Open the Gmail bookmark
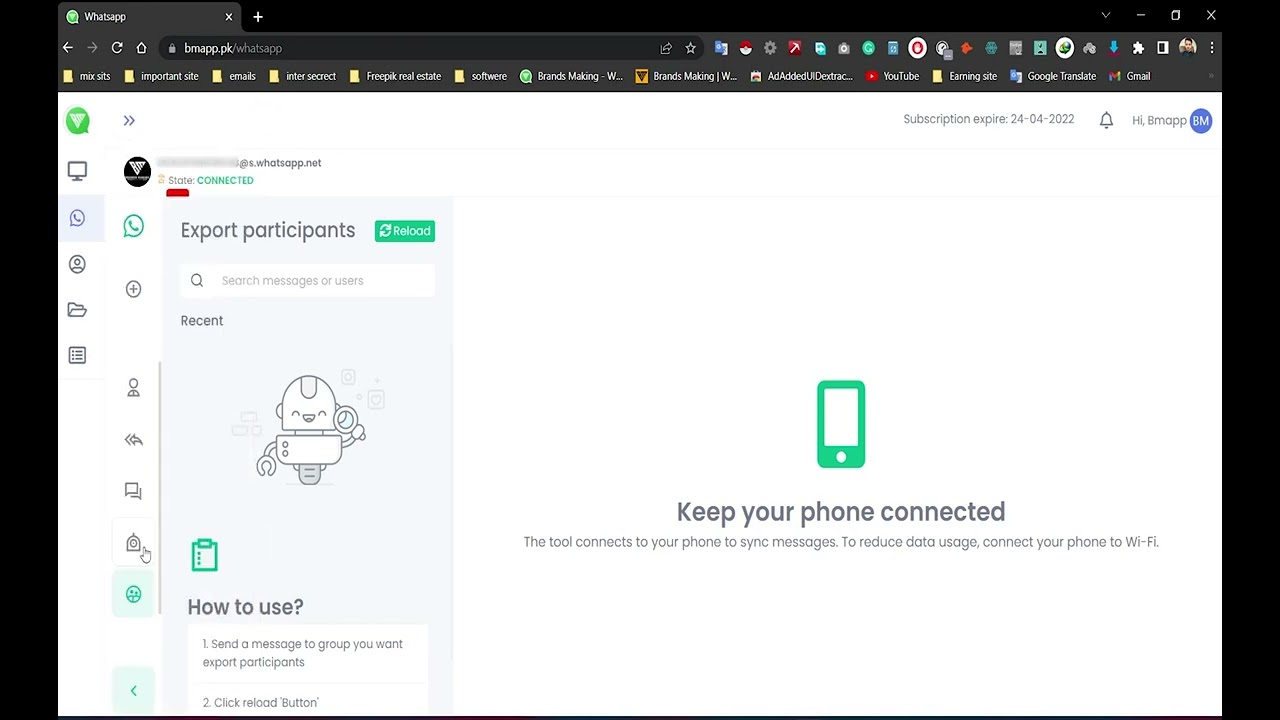The height and width of the screenshot is (720, 1280). point(1129,76)
